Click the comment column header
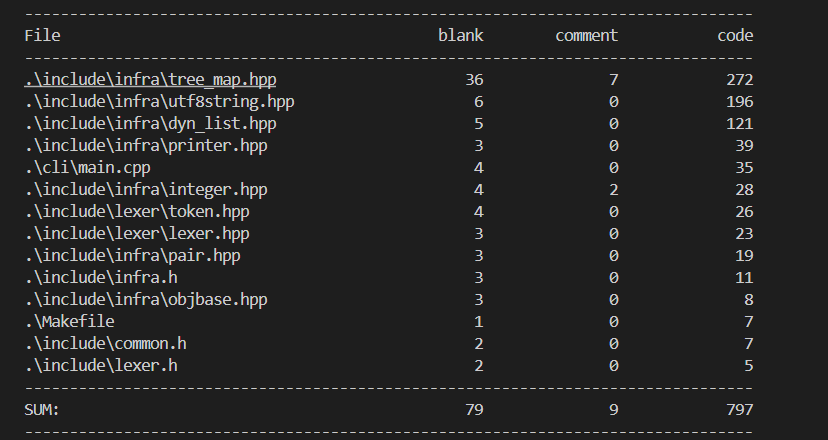The image size is (828, 440). pos(587,36)
